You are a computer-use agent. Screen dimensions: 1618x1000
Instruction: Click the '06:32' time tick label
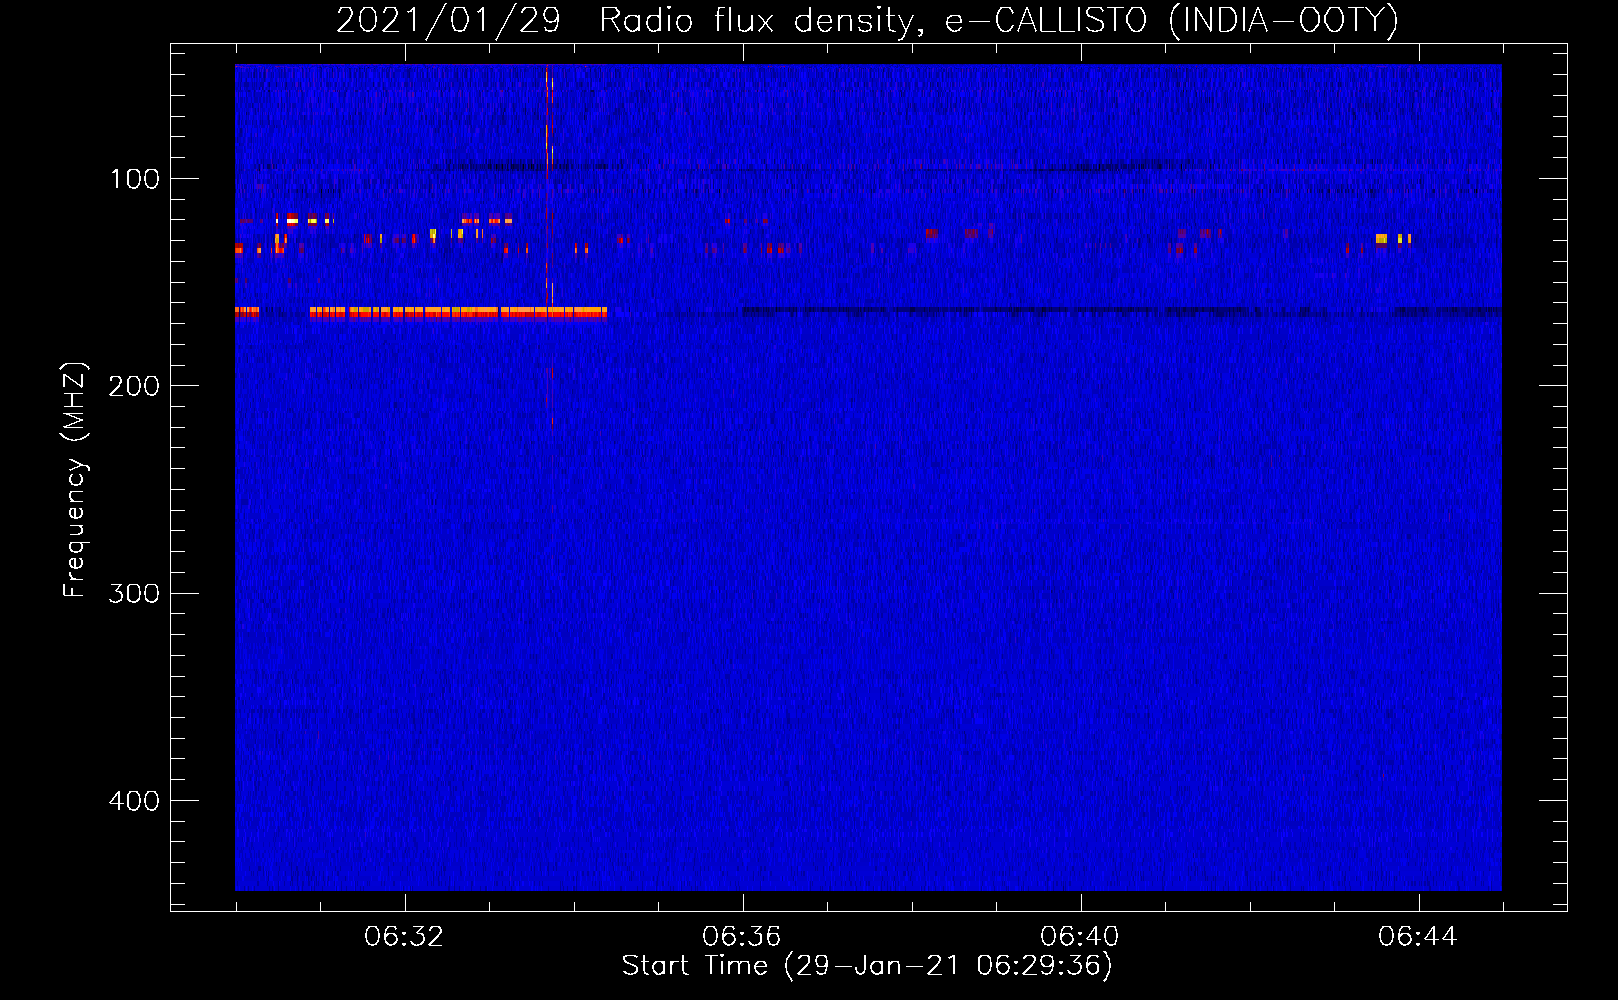click(x=404, y=936)
